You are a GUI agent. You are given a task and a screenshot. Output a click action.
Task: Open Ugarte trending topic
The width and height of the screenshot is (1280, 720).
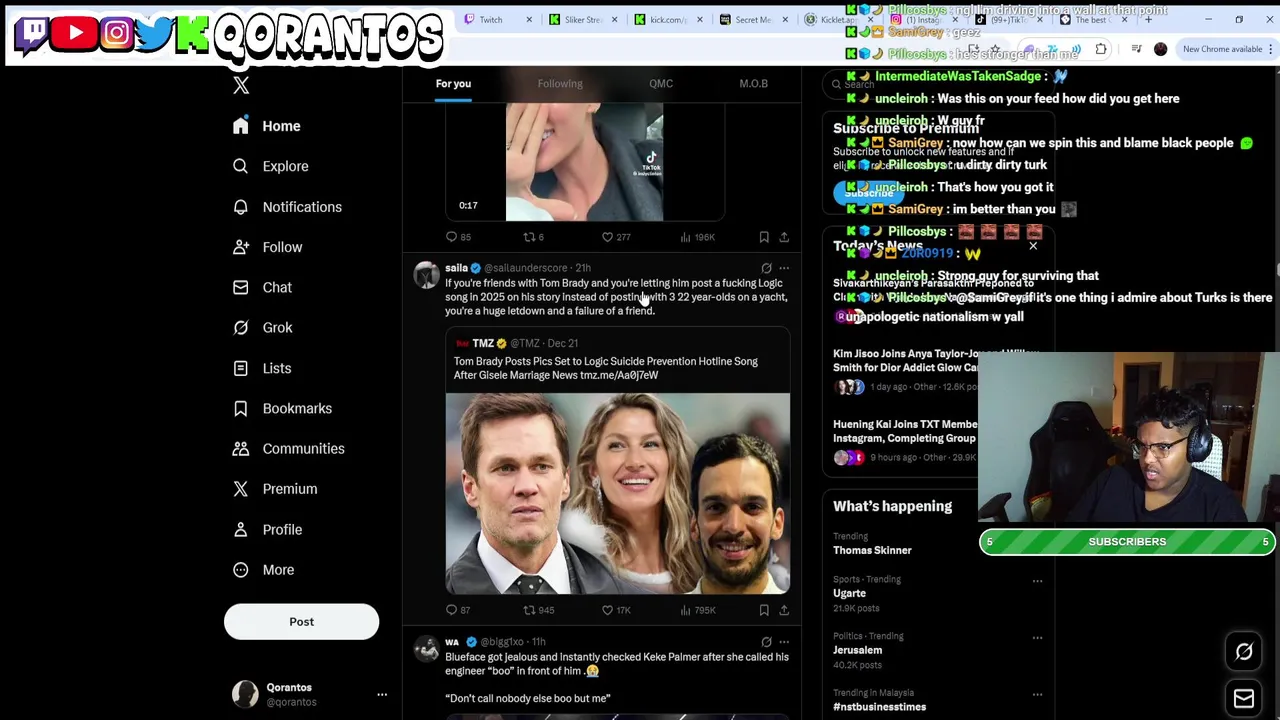[x=849, y=593]
